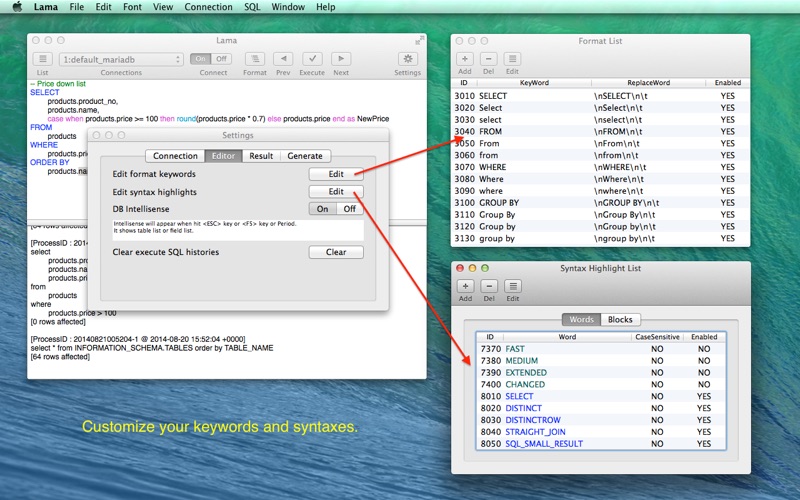Switch to Result tab in Settings
The height and width of the screenshot is (500, 800).
point(261,156)
